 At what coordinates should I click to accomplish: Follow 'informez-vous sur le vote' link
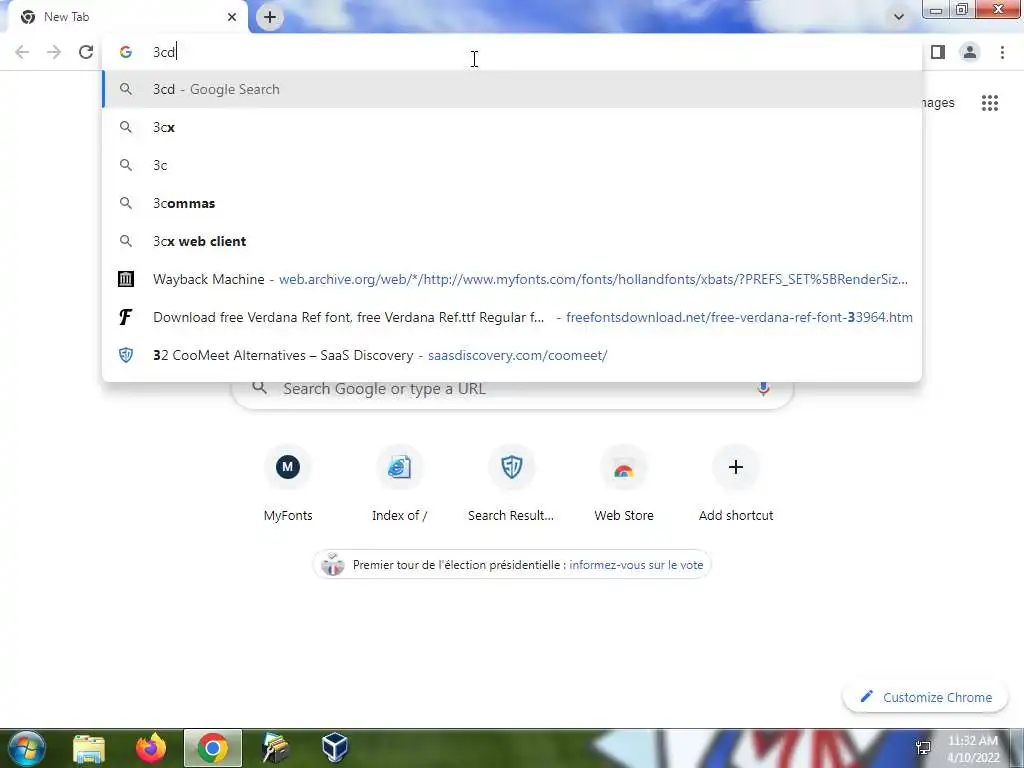636,565
